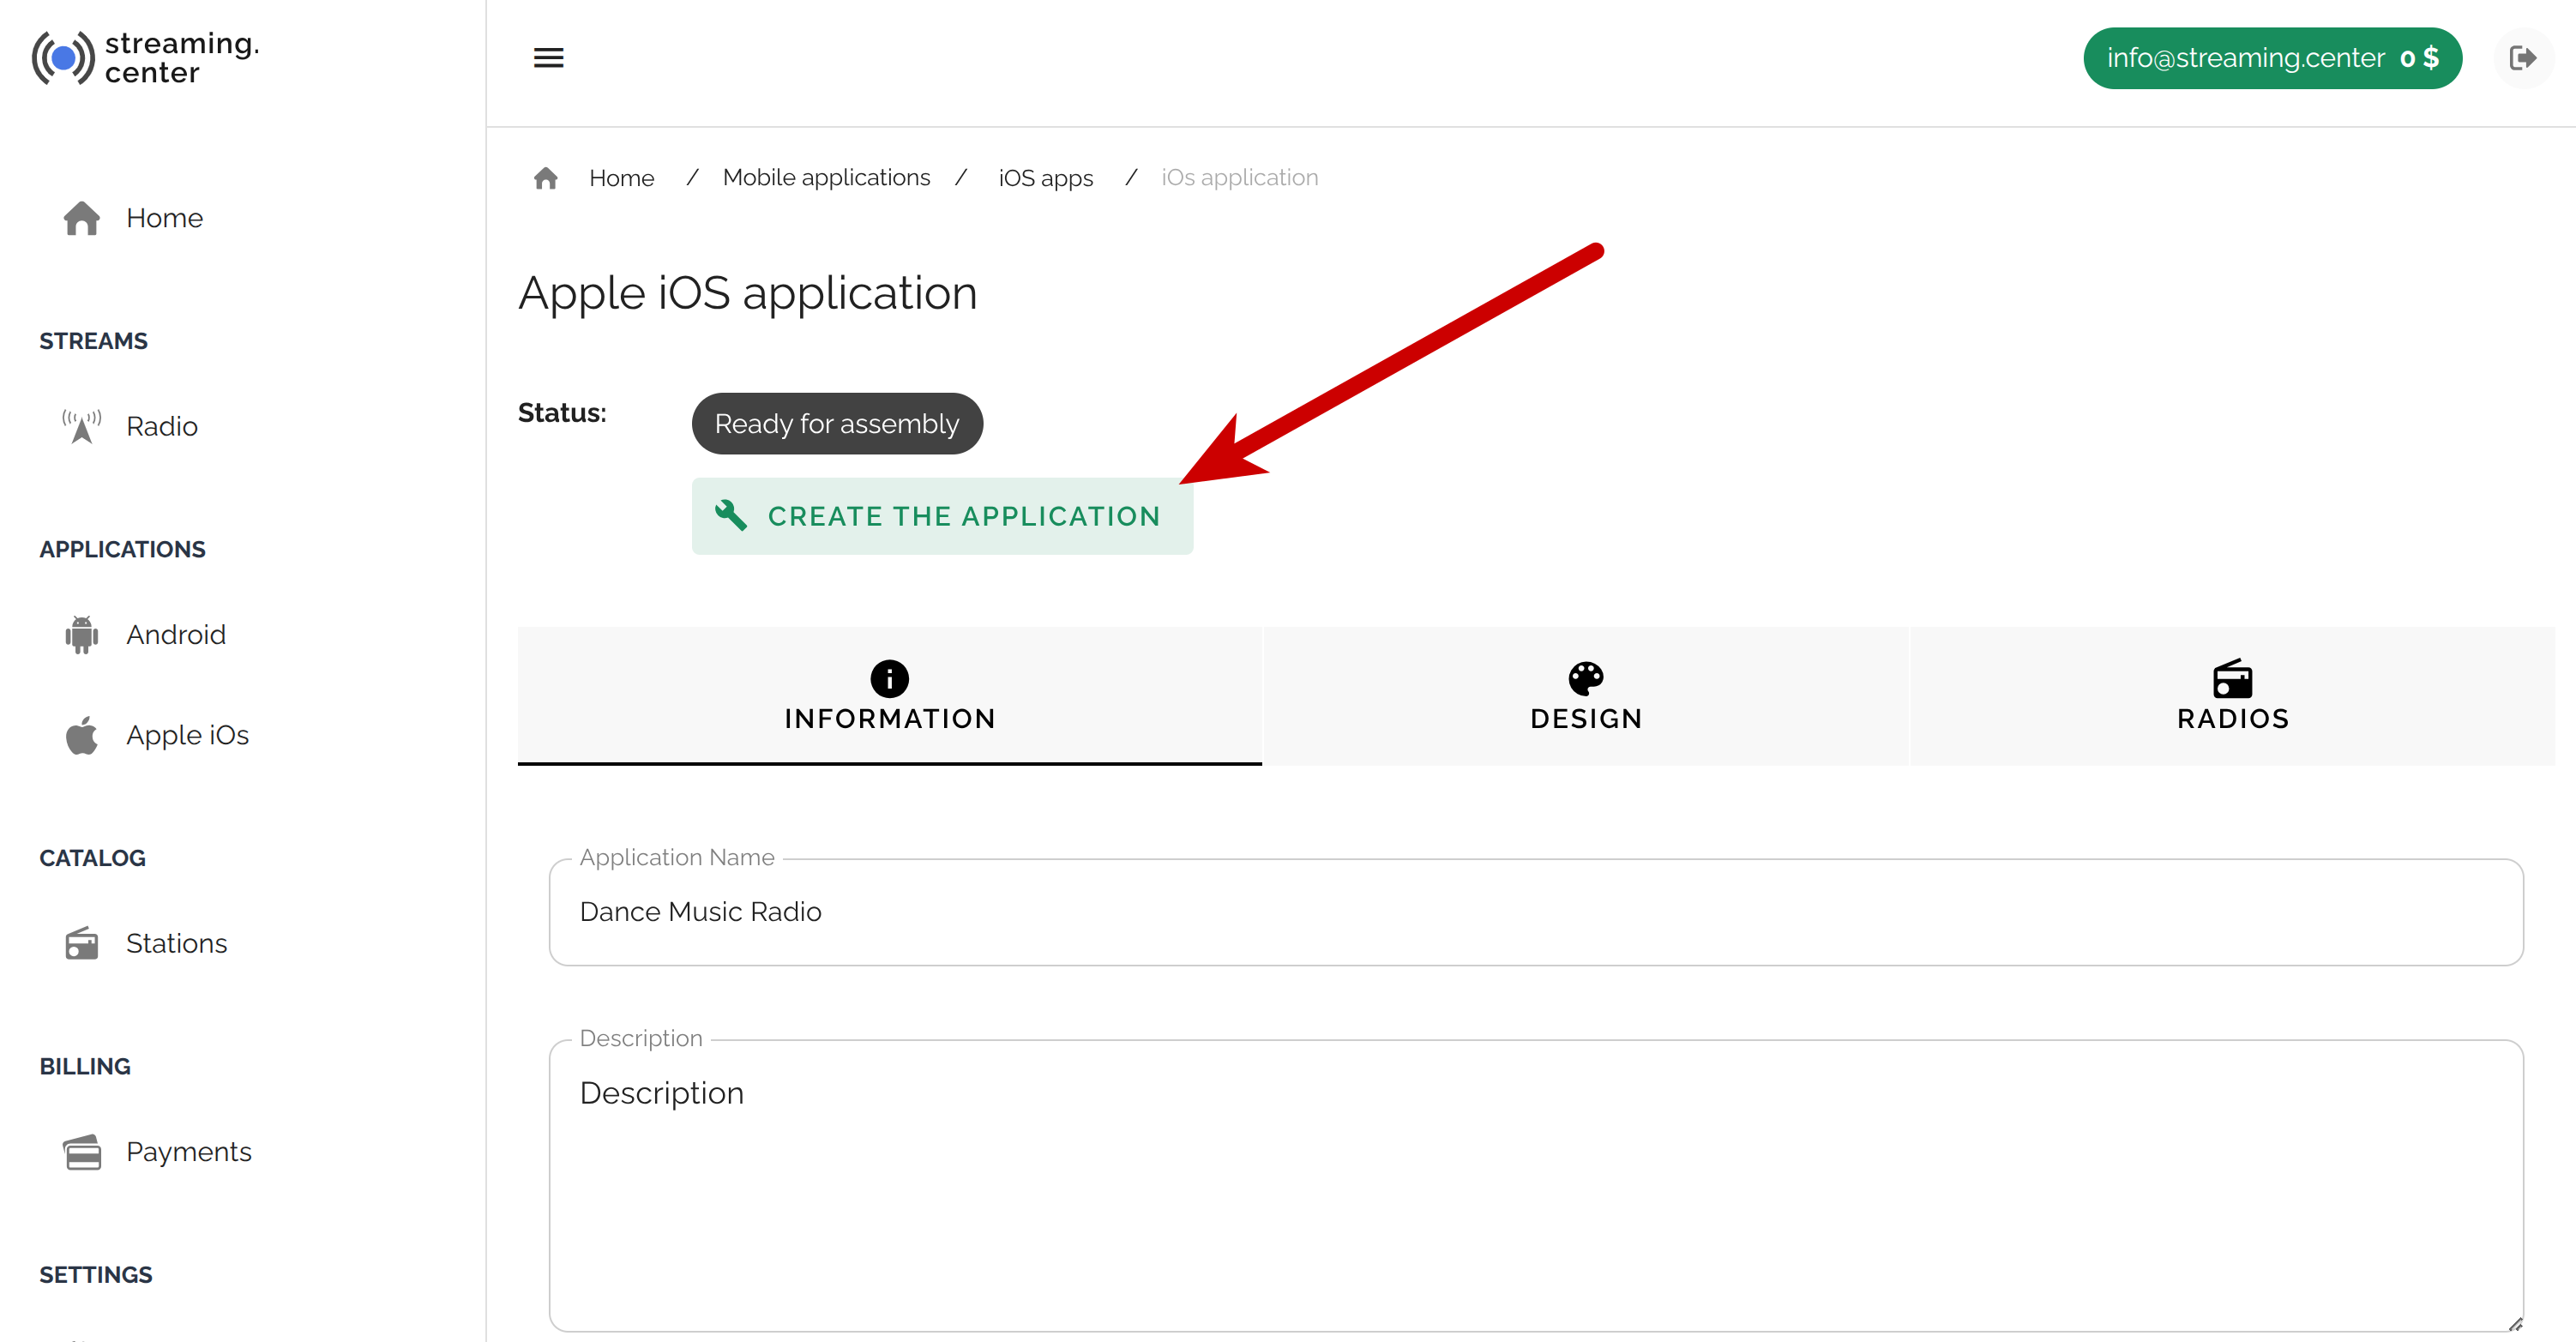Open the Android applications sidebar item
The width and height of the screenshot is (2576, 1342).
(x=175, y=634)
